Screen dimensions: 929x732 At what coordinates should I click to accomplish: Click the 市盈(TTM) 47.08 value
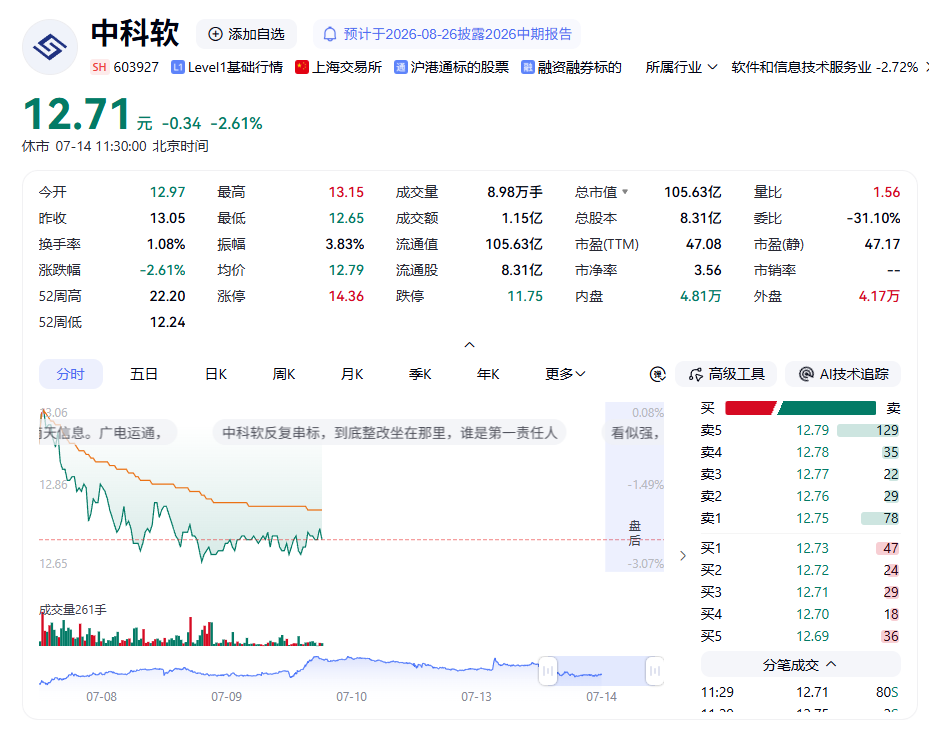[x=703, y=244]
